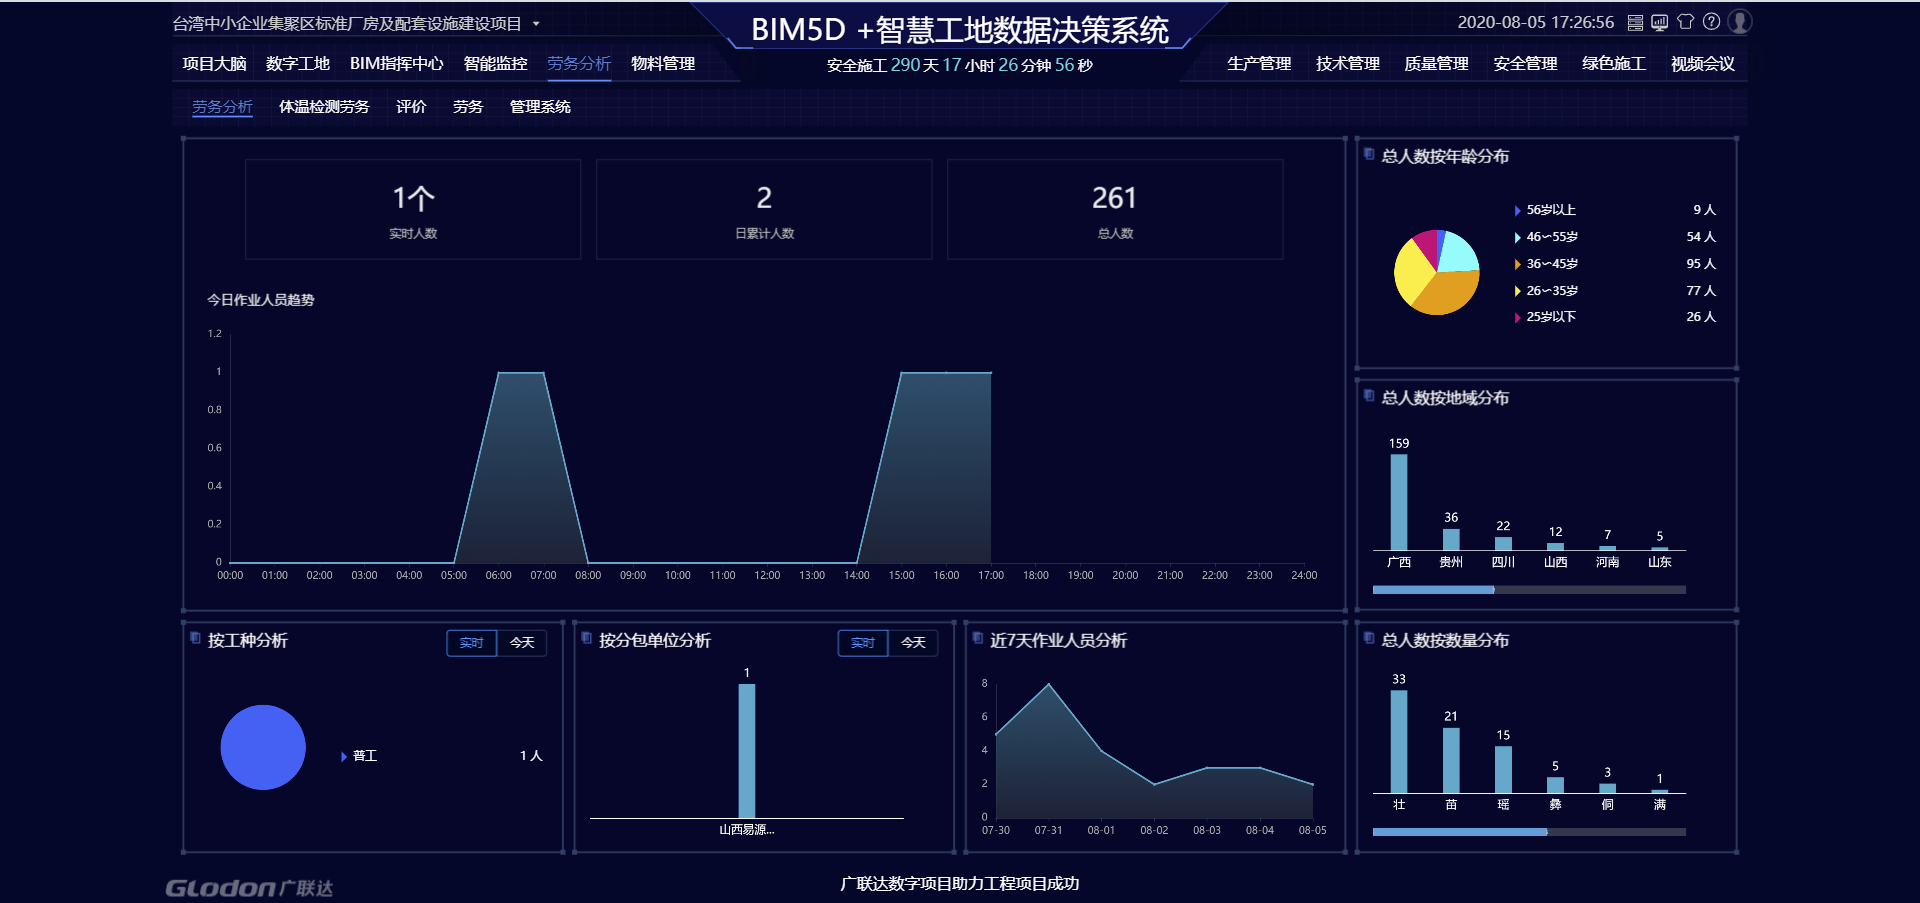Image resolution: width=1920 pixels, height=903 pixels.
Task: Click the 今日作业人员趋势 chart title
Action: (x=260, y=300)
